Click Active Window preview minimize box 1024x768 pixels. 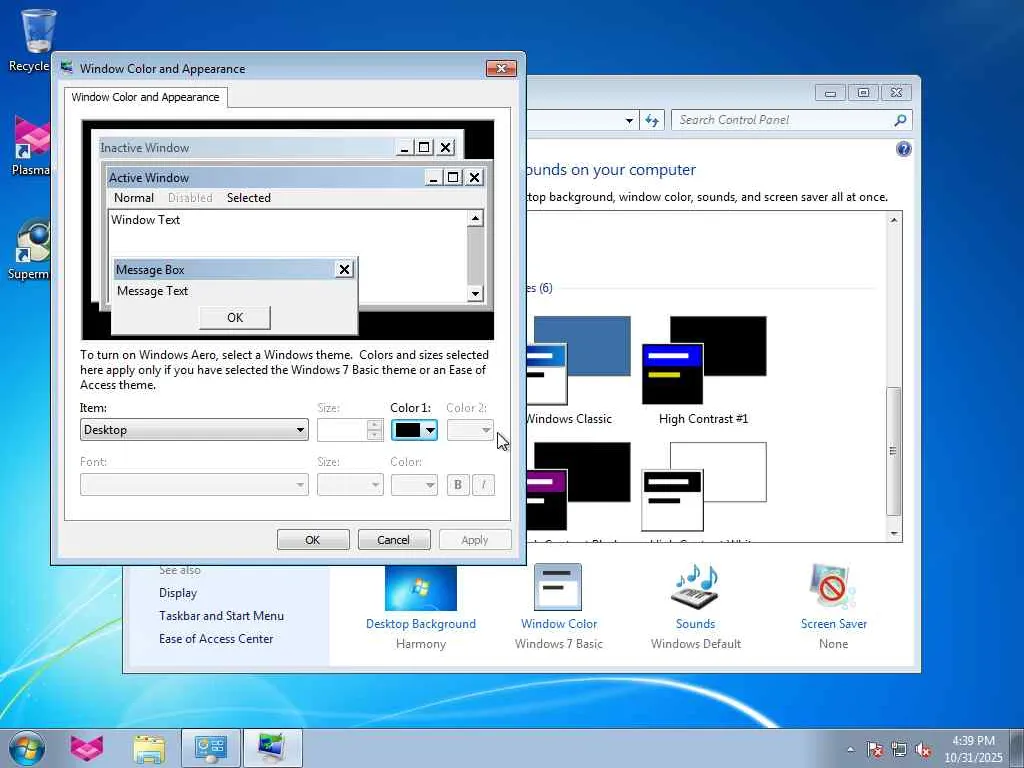(x=433, y=177)
